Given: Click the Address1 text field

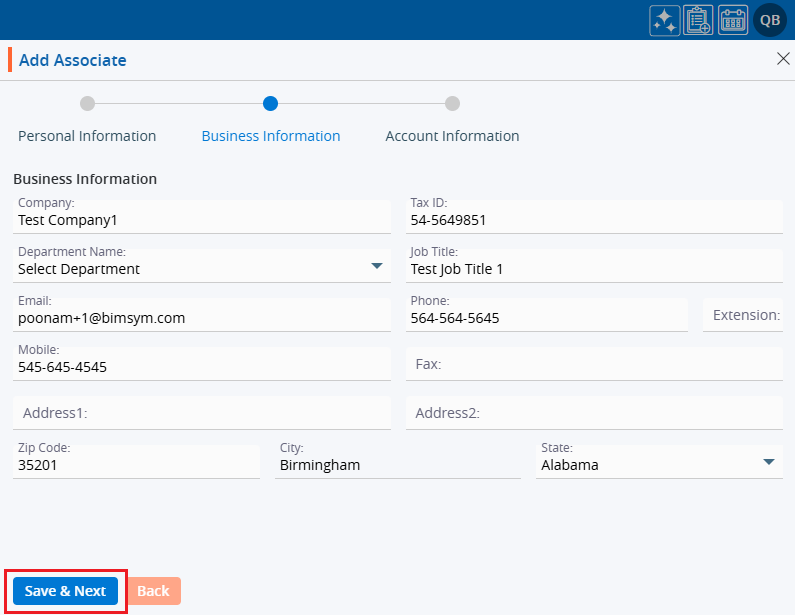Looking at the screenshot, I should pos(200,413).
